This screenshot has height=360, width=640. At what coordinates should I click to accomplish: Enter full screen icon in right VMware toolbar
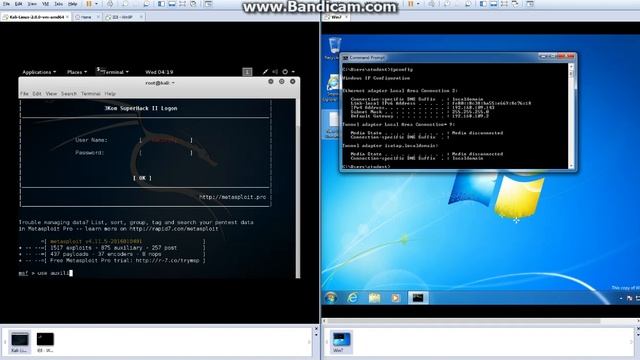[x=504, y=4]
